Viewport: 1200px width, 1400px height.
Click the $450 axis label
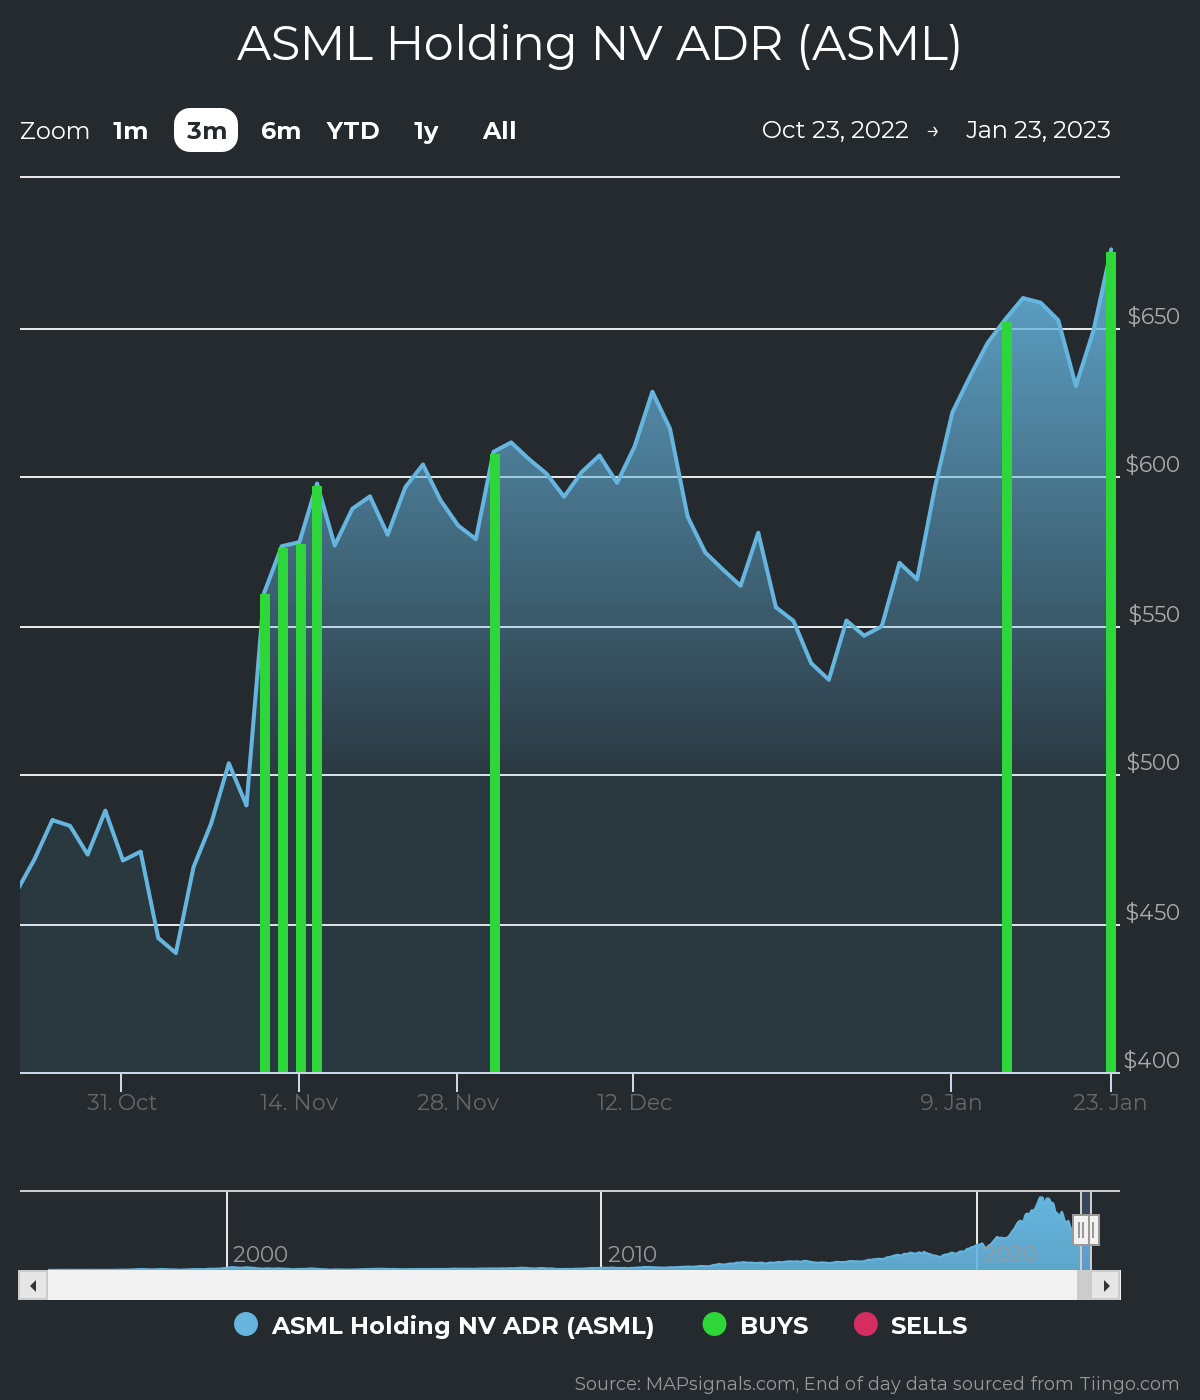point(1153,912)
